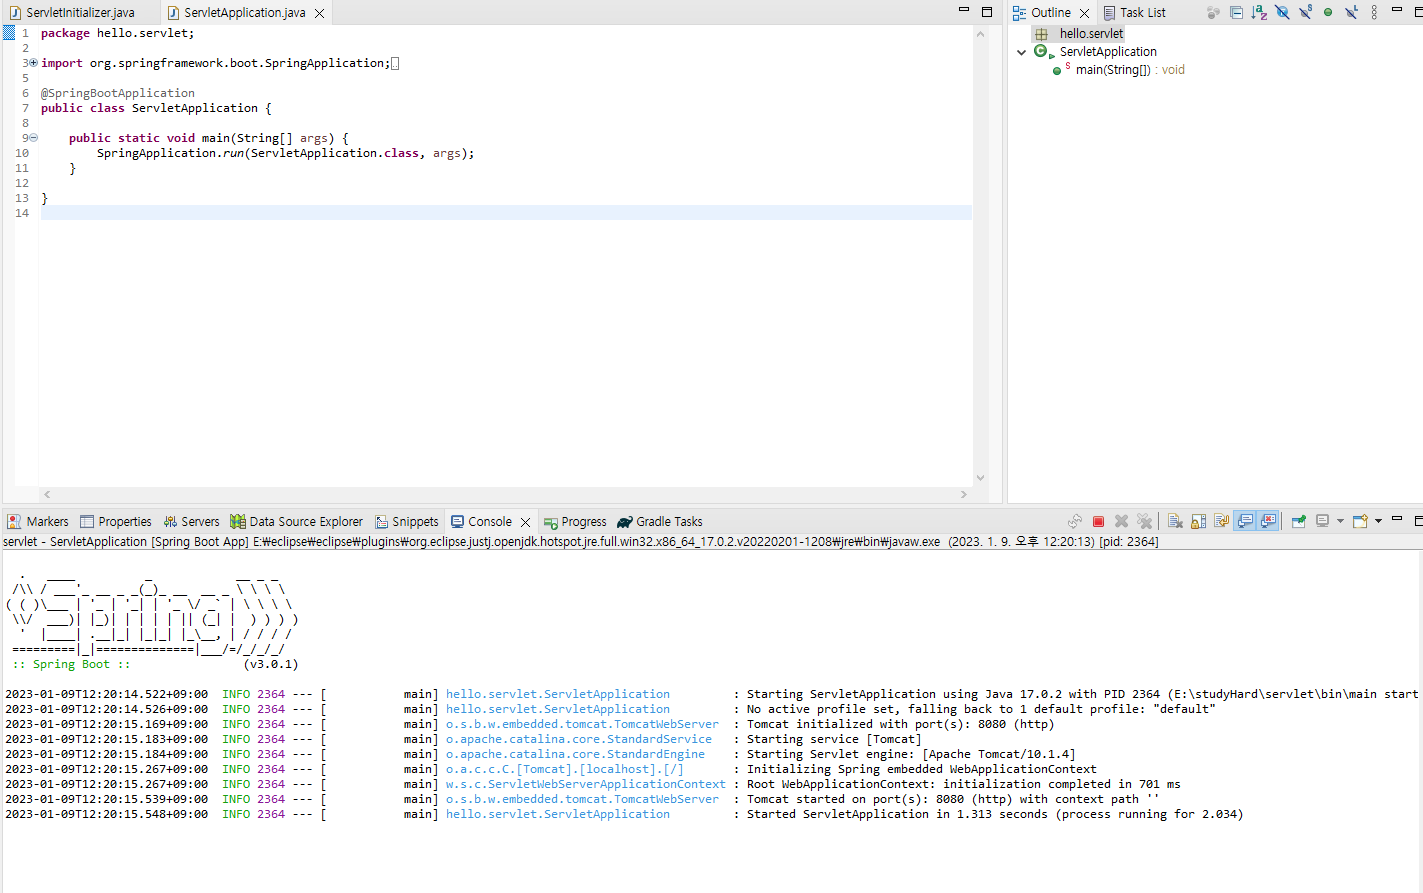
Task: Click Focus on Active Task in Outline
Action: coord(1213,12)
